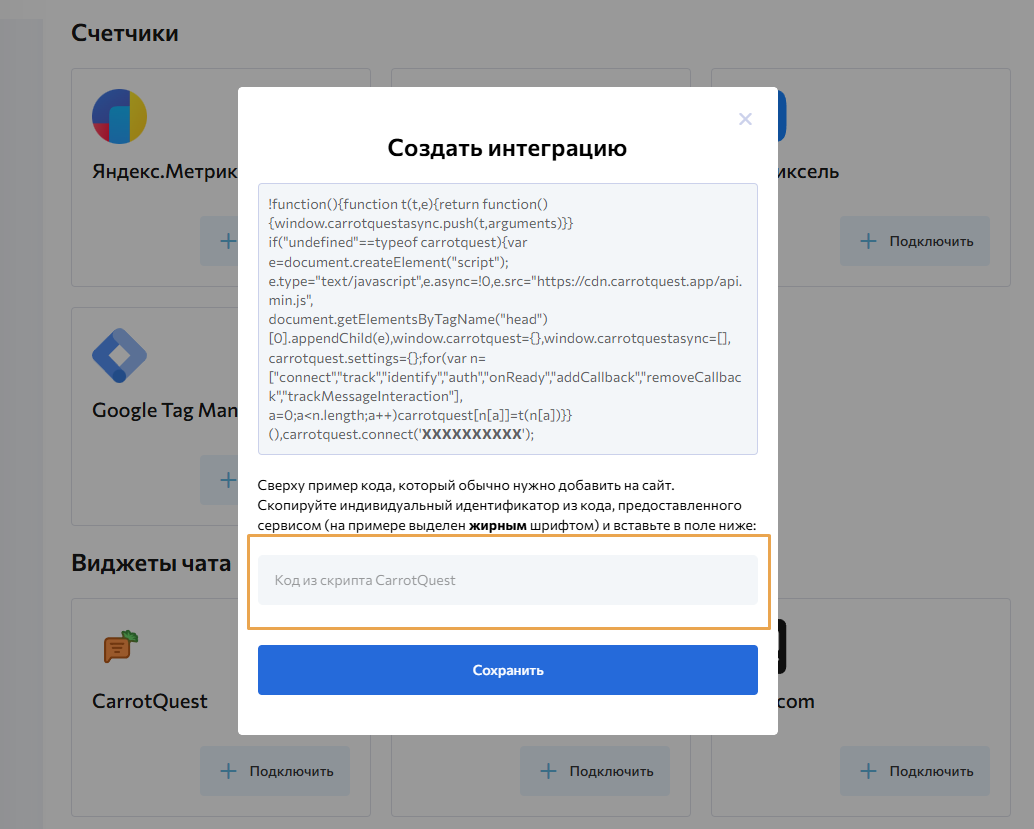1034x829 pixels.
Task: Click plus icon in Google Tag Manager card
Action: [228, 481]
